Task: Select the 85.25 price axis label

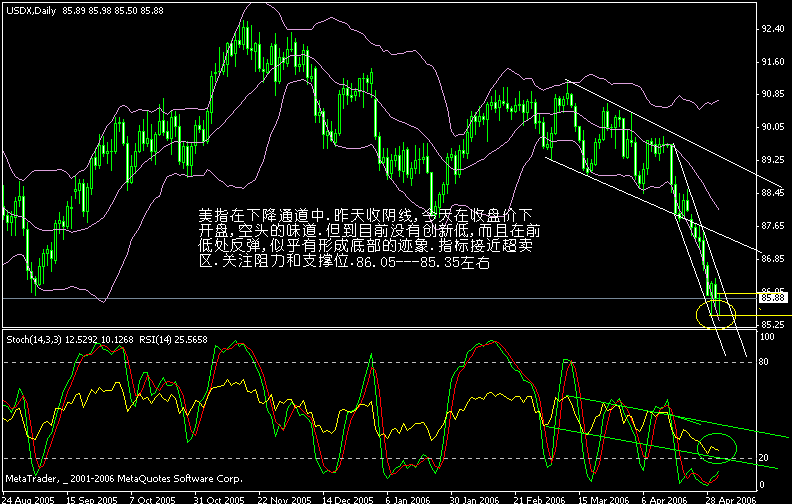Action: pos(773,325)
